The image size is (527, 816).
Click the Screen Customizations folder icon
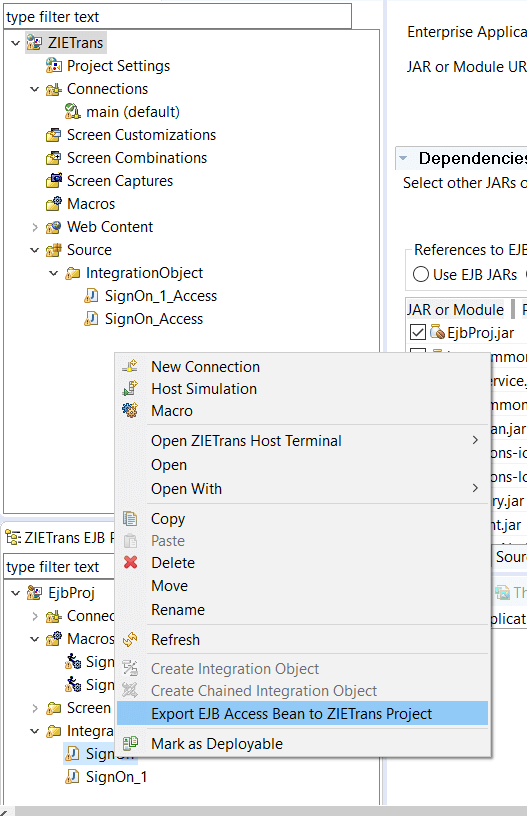[x=53, y=135]
